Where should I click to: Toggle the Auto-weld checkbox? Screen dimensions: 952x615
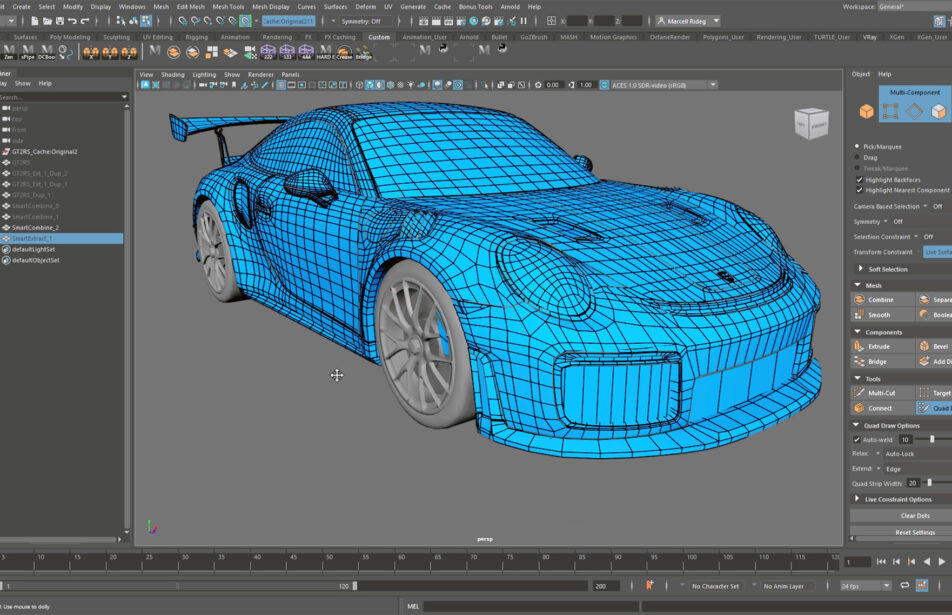[857, 440]
